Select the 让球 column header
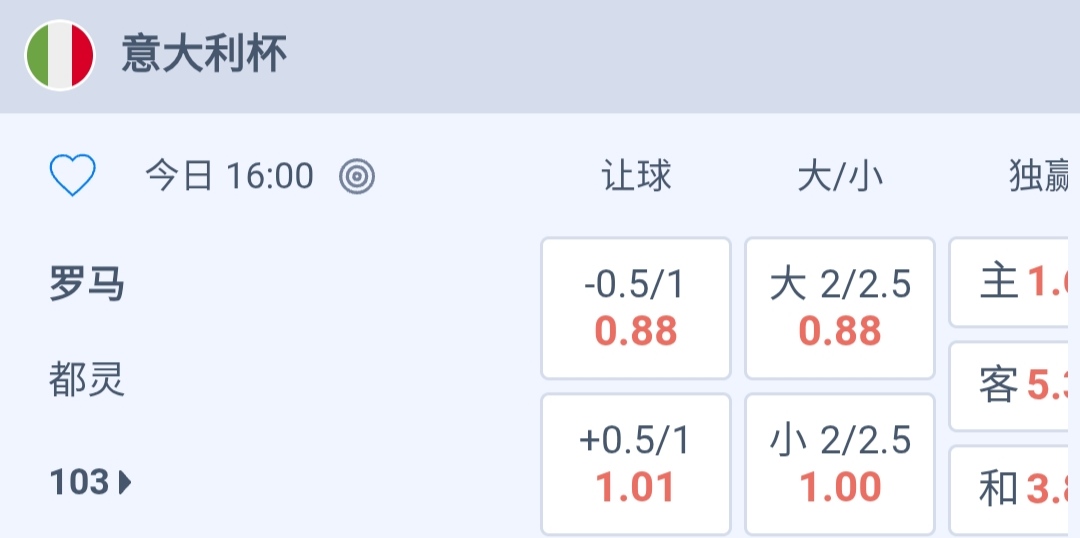Image resolution: width=1080 pixels, height=538 pixels. (x=636, y=177)
